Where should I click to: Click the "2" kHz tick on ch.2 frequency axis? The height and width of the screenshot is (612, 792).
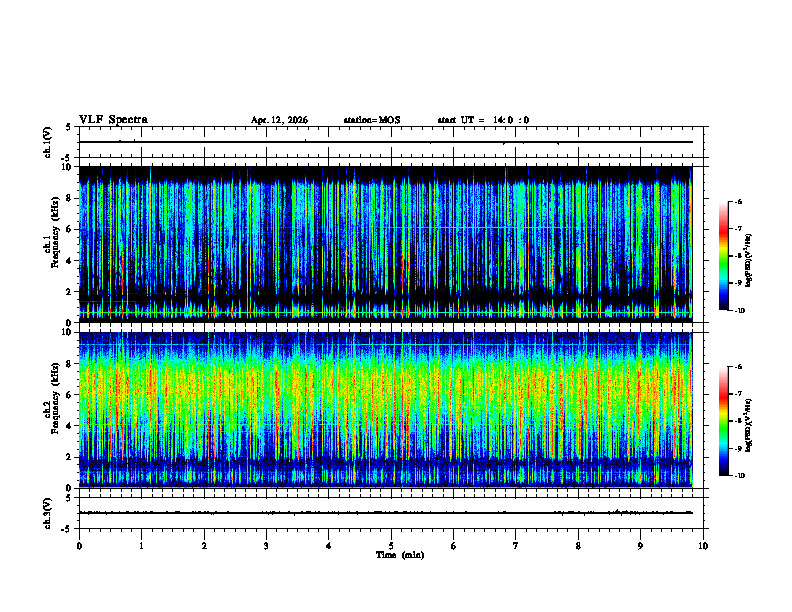point(70,457)
